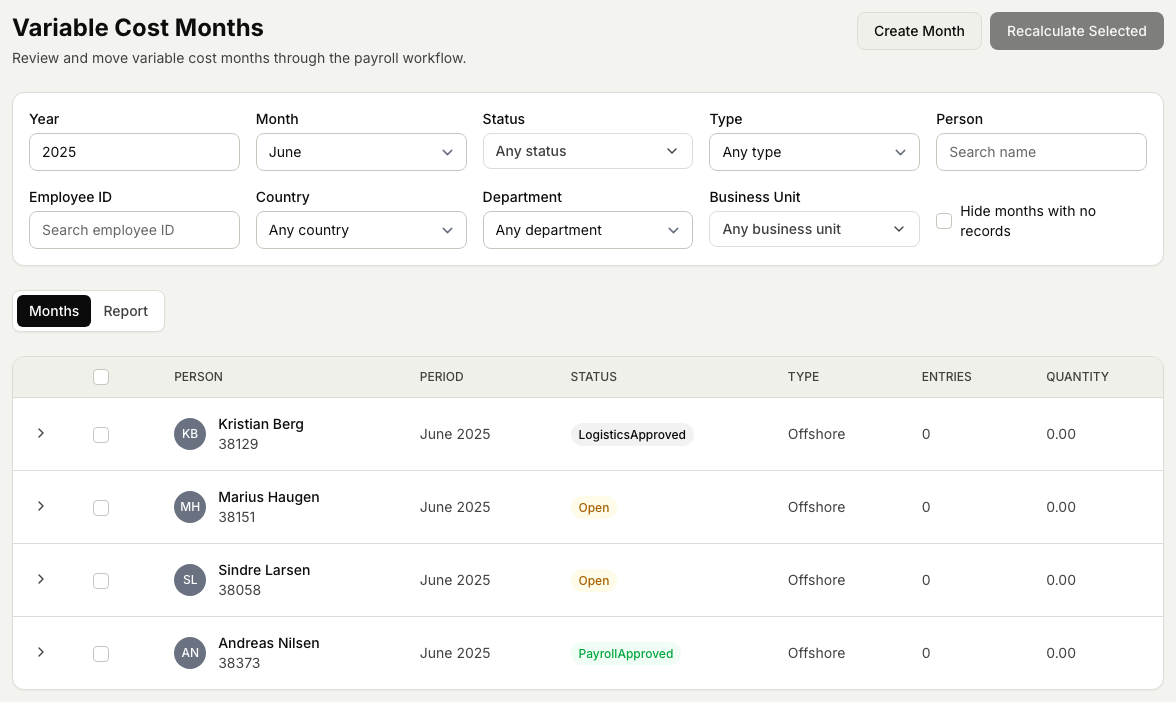Open the Any country dropdown
This screenshot has height=702, width=1176.
tap(361, 230)
